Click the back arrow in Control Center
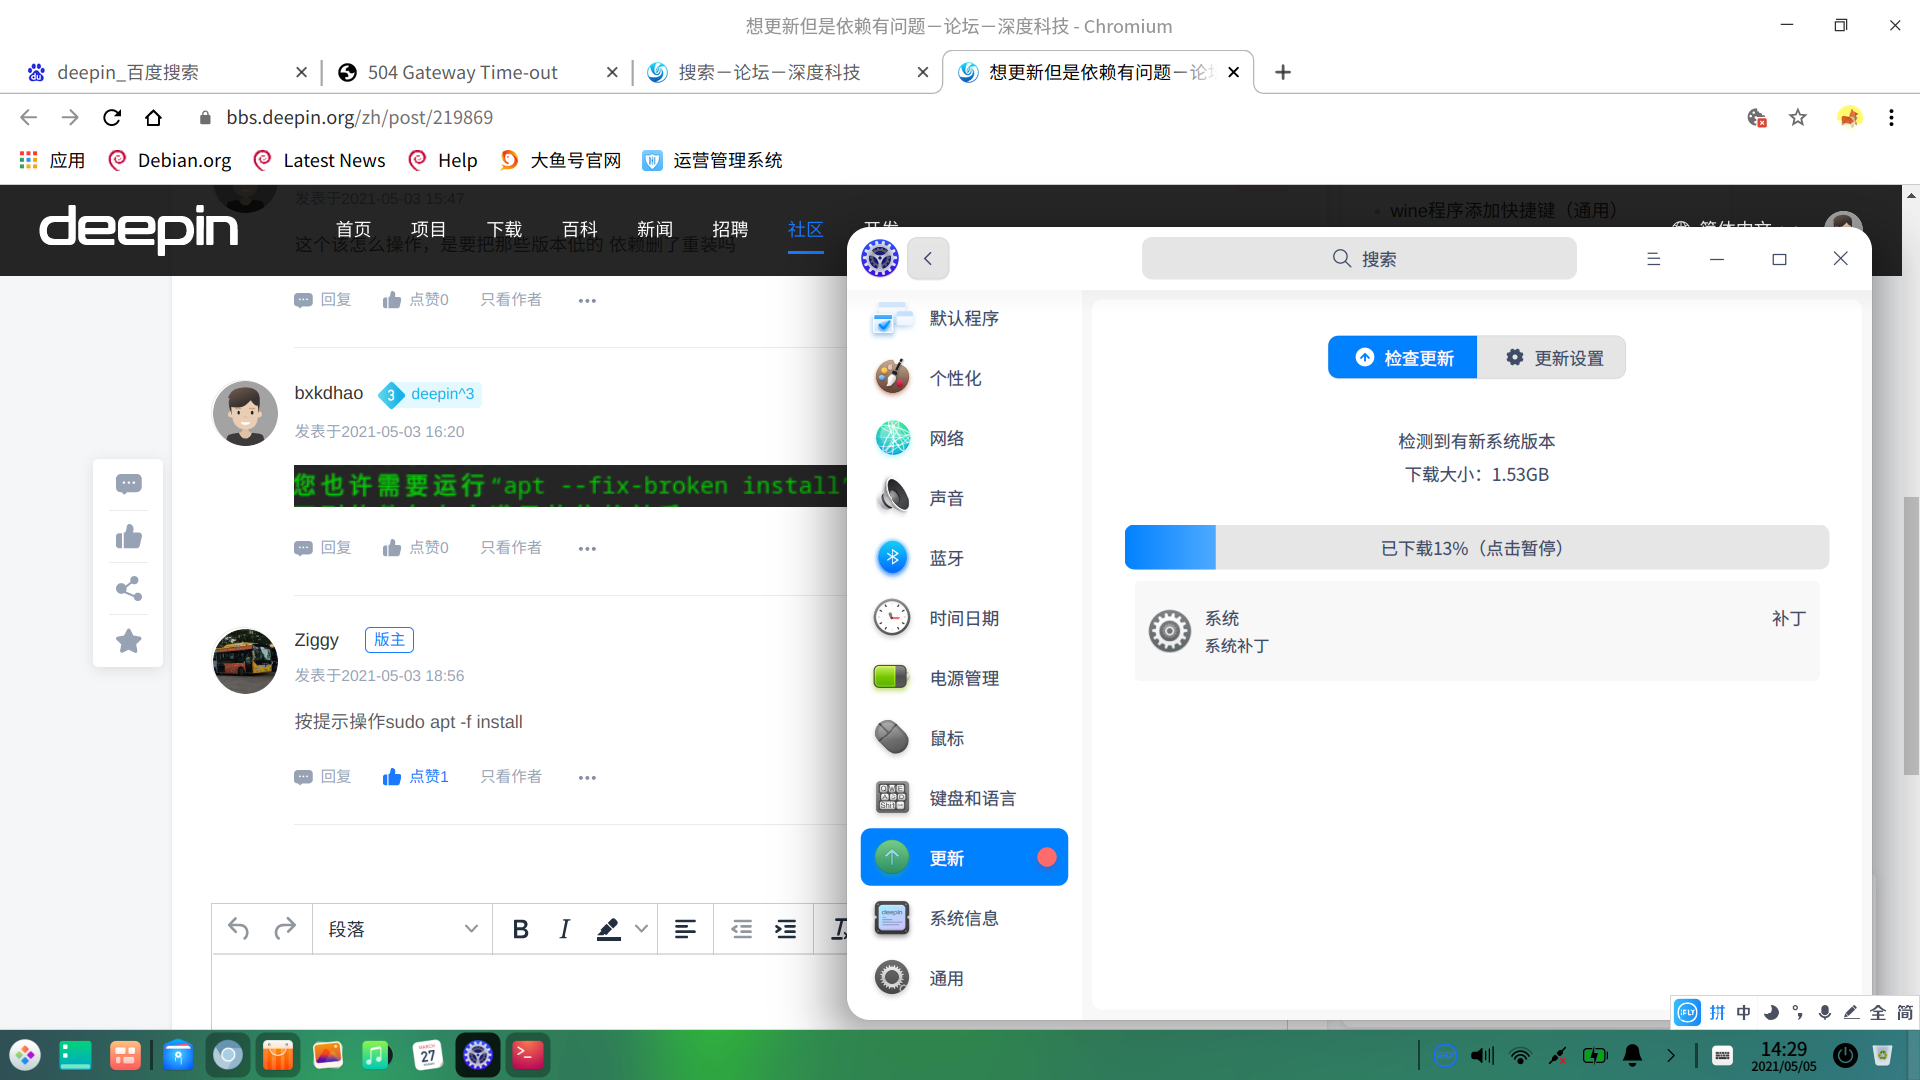Screen dimensions: 1920x1080 click(x=928, y=259)
